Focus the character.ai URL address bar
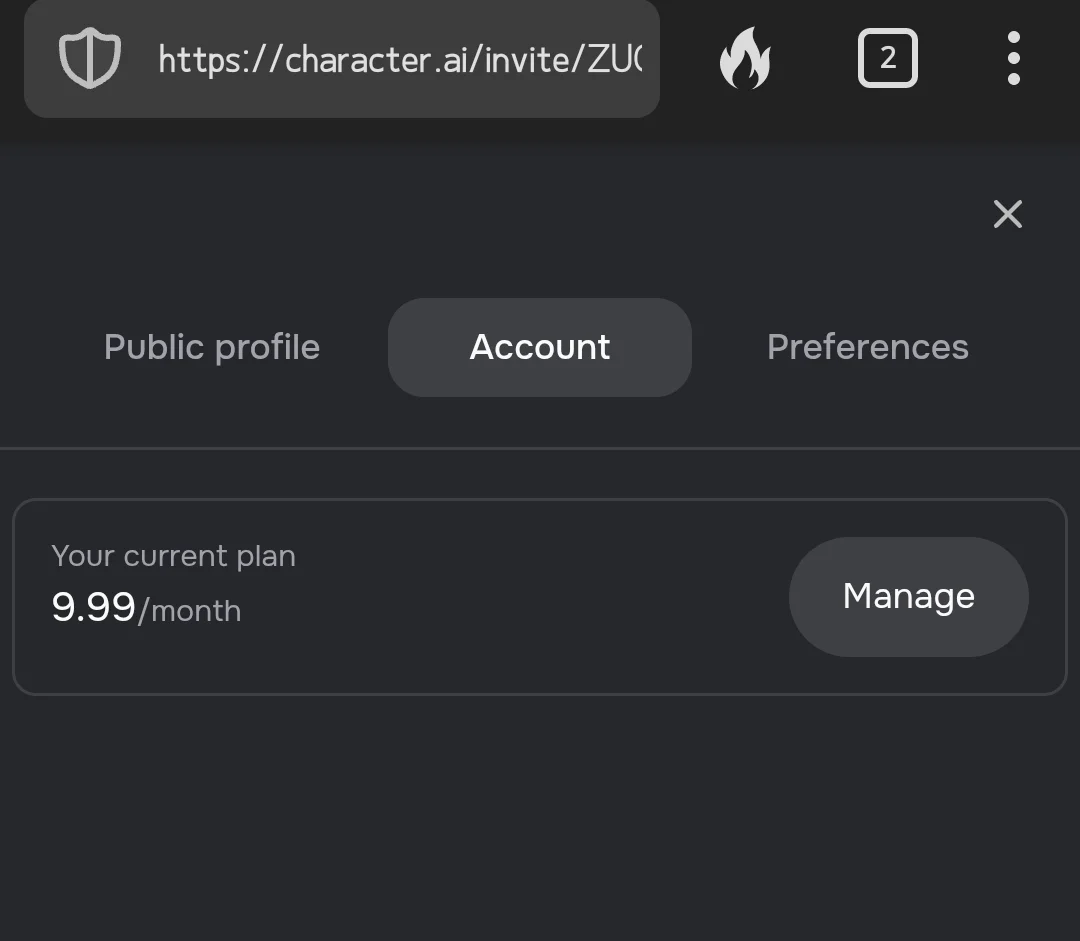 tap(342, 59)
